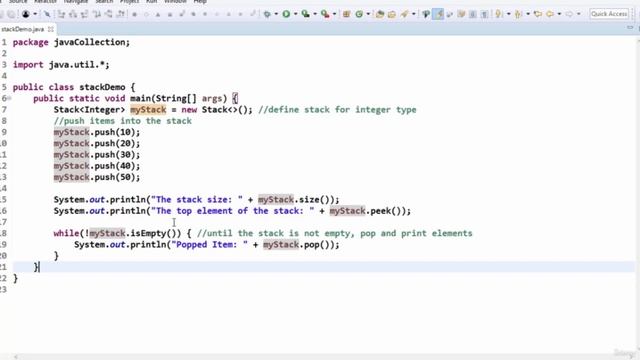This screenshot has width=640, height=360.
Task: Expand the Back history dropdown arrow
Action: coord(559,14)
